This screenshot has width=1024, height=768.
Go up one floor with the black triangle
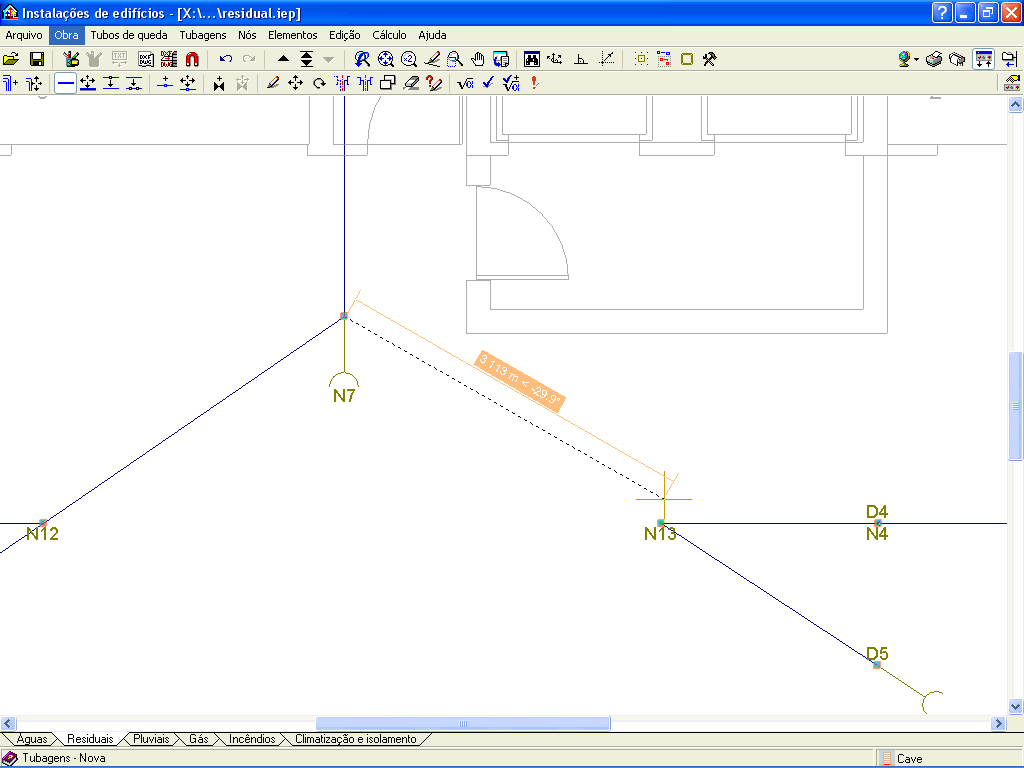point(283,59)
